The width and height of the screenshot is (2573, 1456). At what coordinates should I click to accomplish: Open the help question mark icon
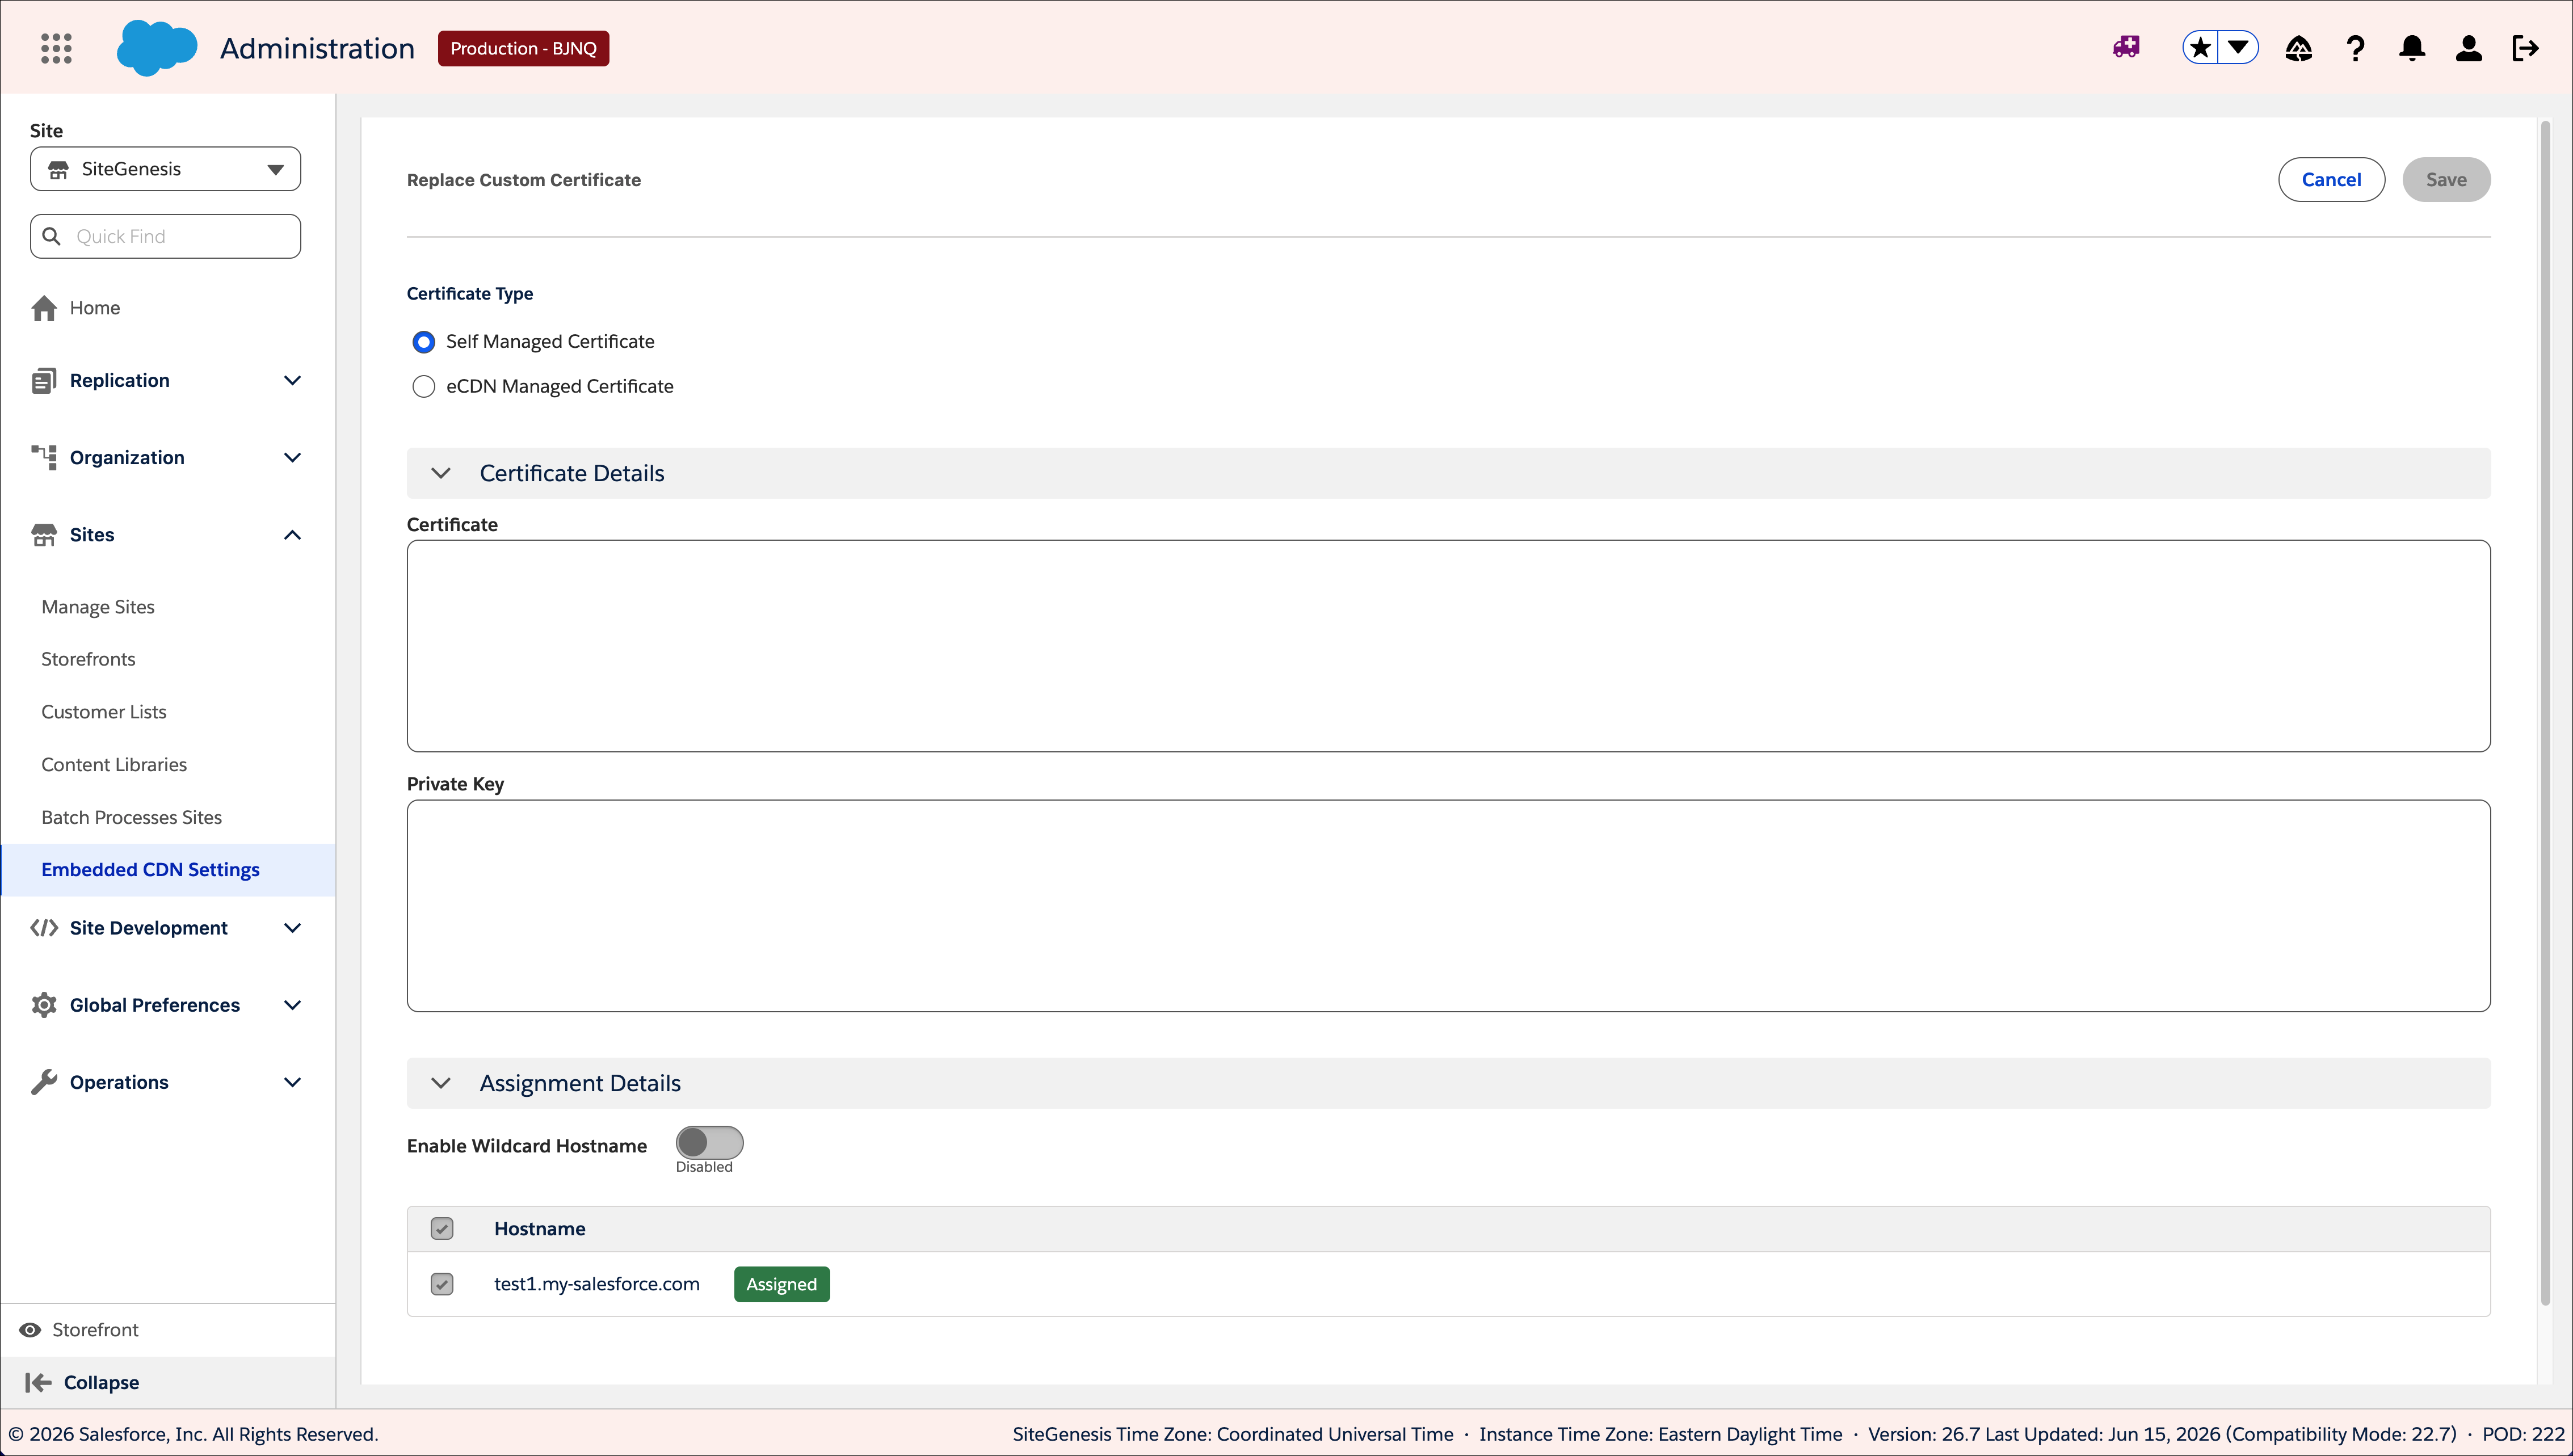click(2355, 48)
